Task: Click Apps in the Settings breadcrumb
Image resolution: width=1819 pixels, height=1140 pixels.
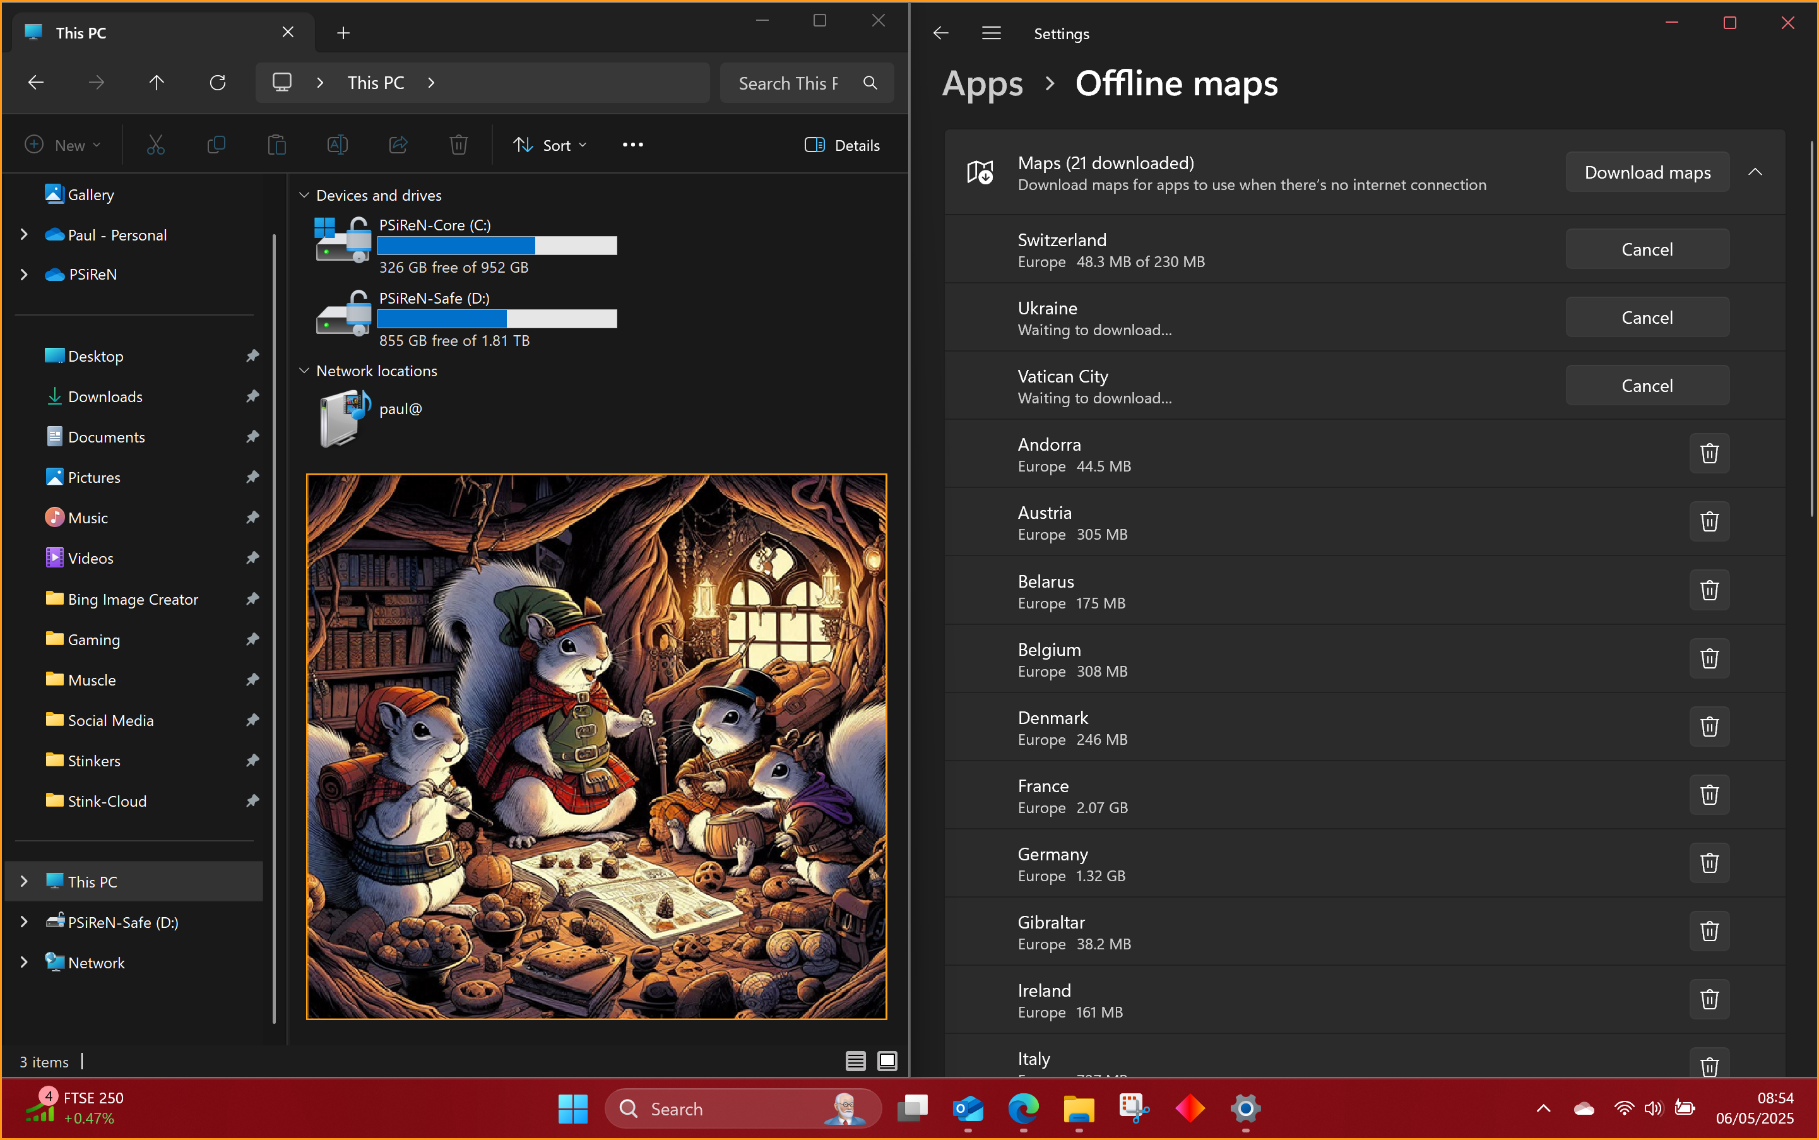Action: (982, 83)
